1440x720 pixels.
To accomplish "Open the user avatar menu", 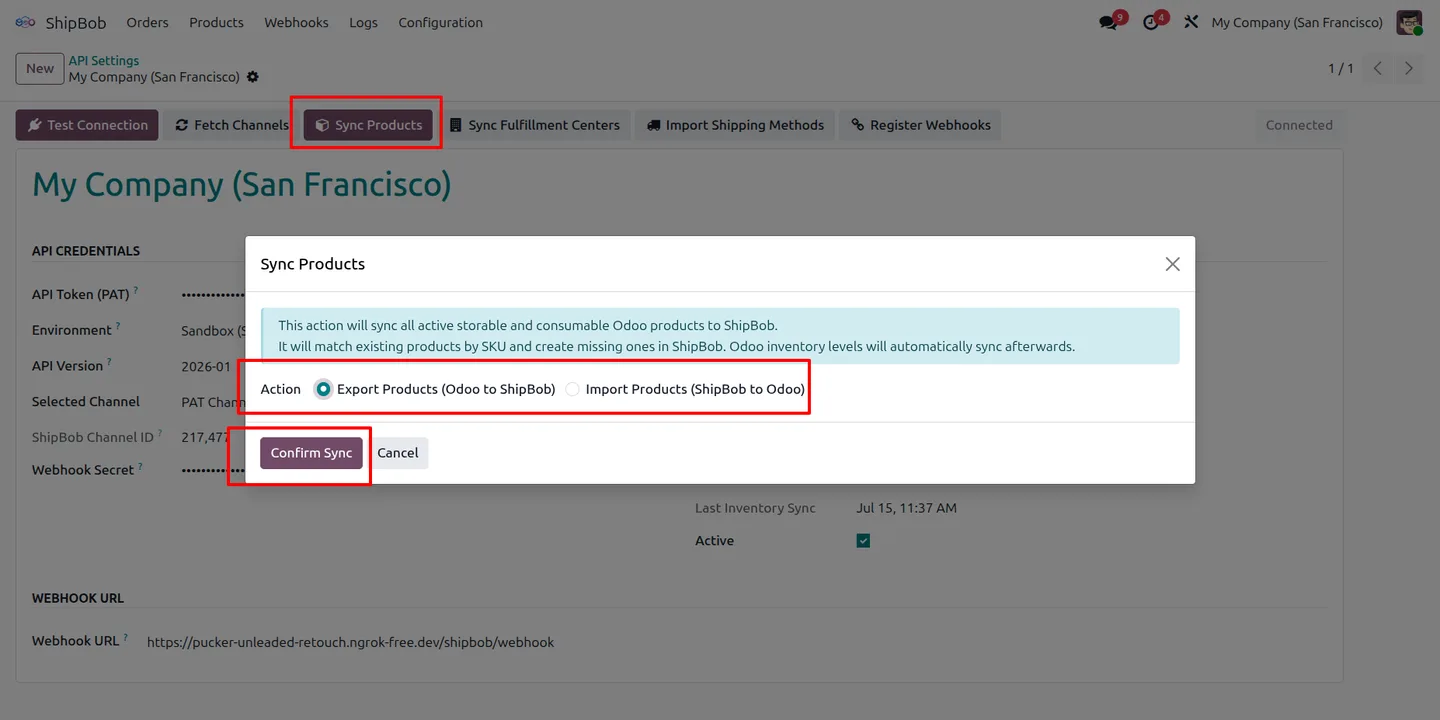I will click(1409, 22).
